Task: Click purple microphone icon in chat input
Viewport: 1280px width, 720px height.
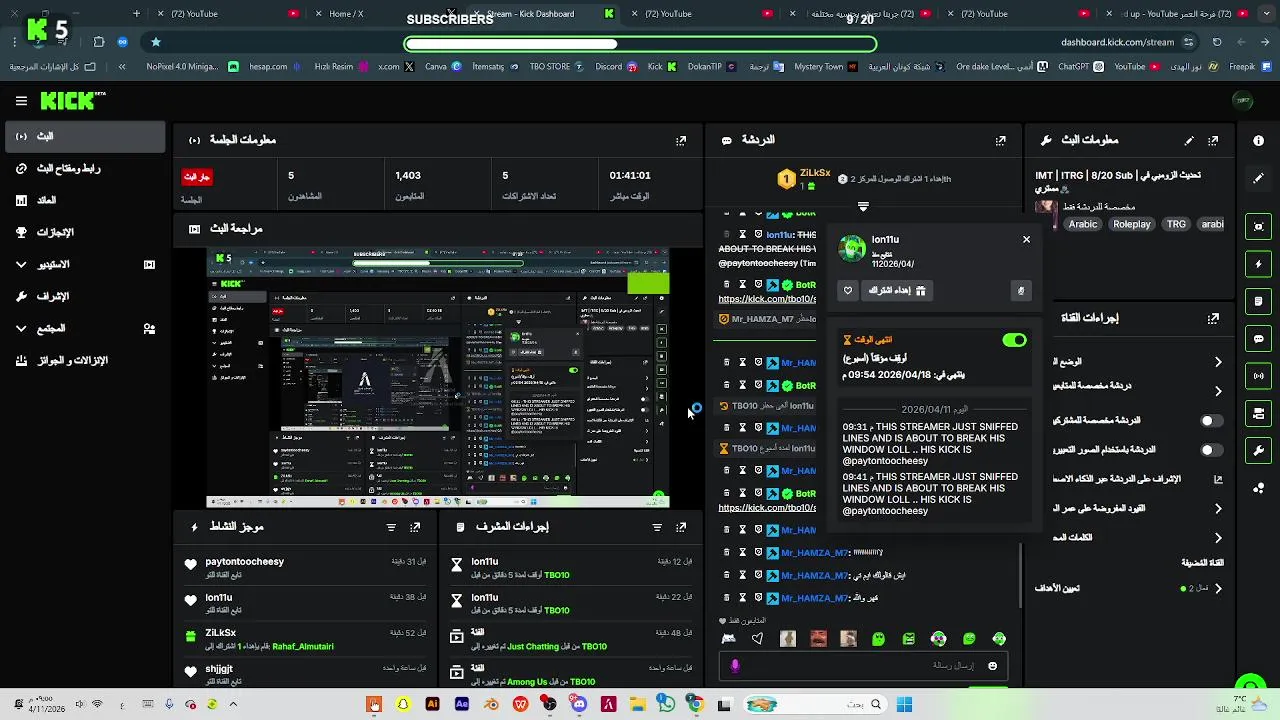Action: pyautogui.click(x=735, y=666)
